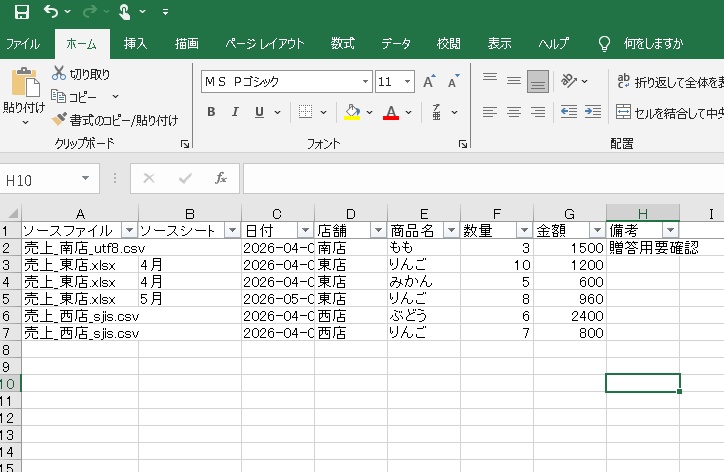Expand the 貼り付け options arrow

pos(25,122)
